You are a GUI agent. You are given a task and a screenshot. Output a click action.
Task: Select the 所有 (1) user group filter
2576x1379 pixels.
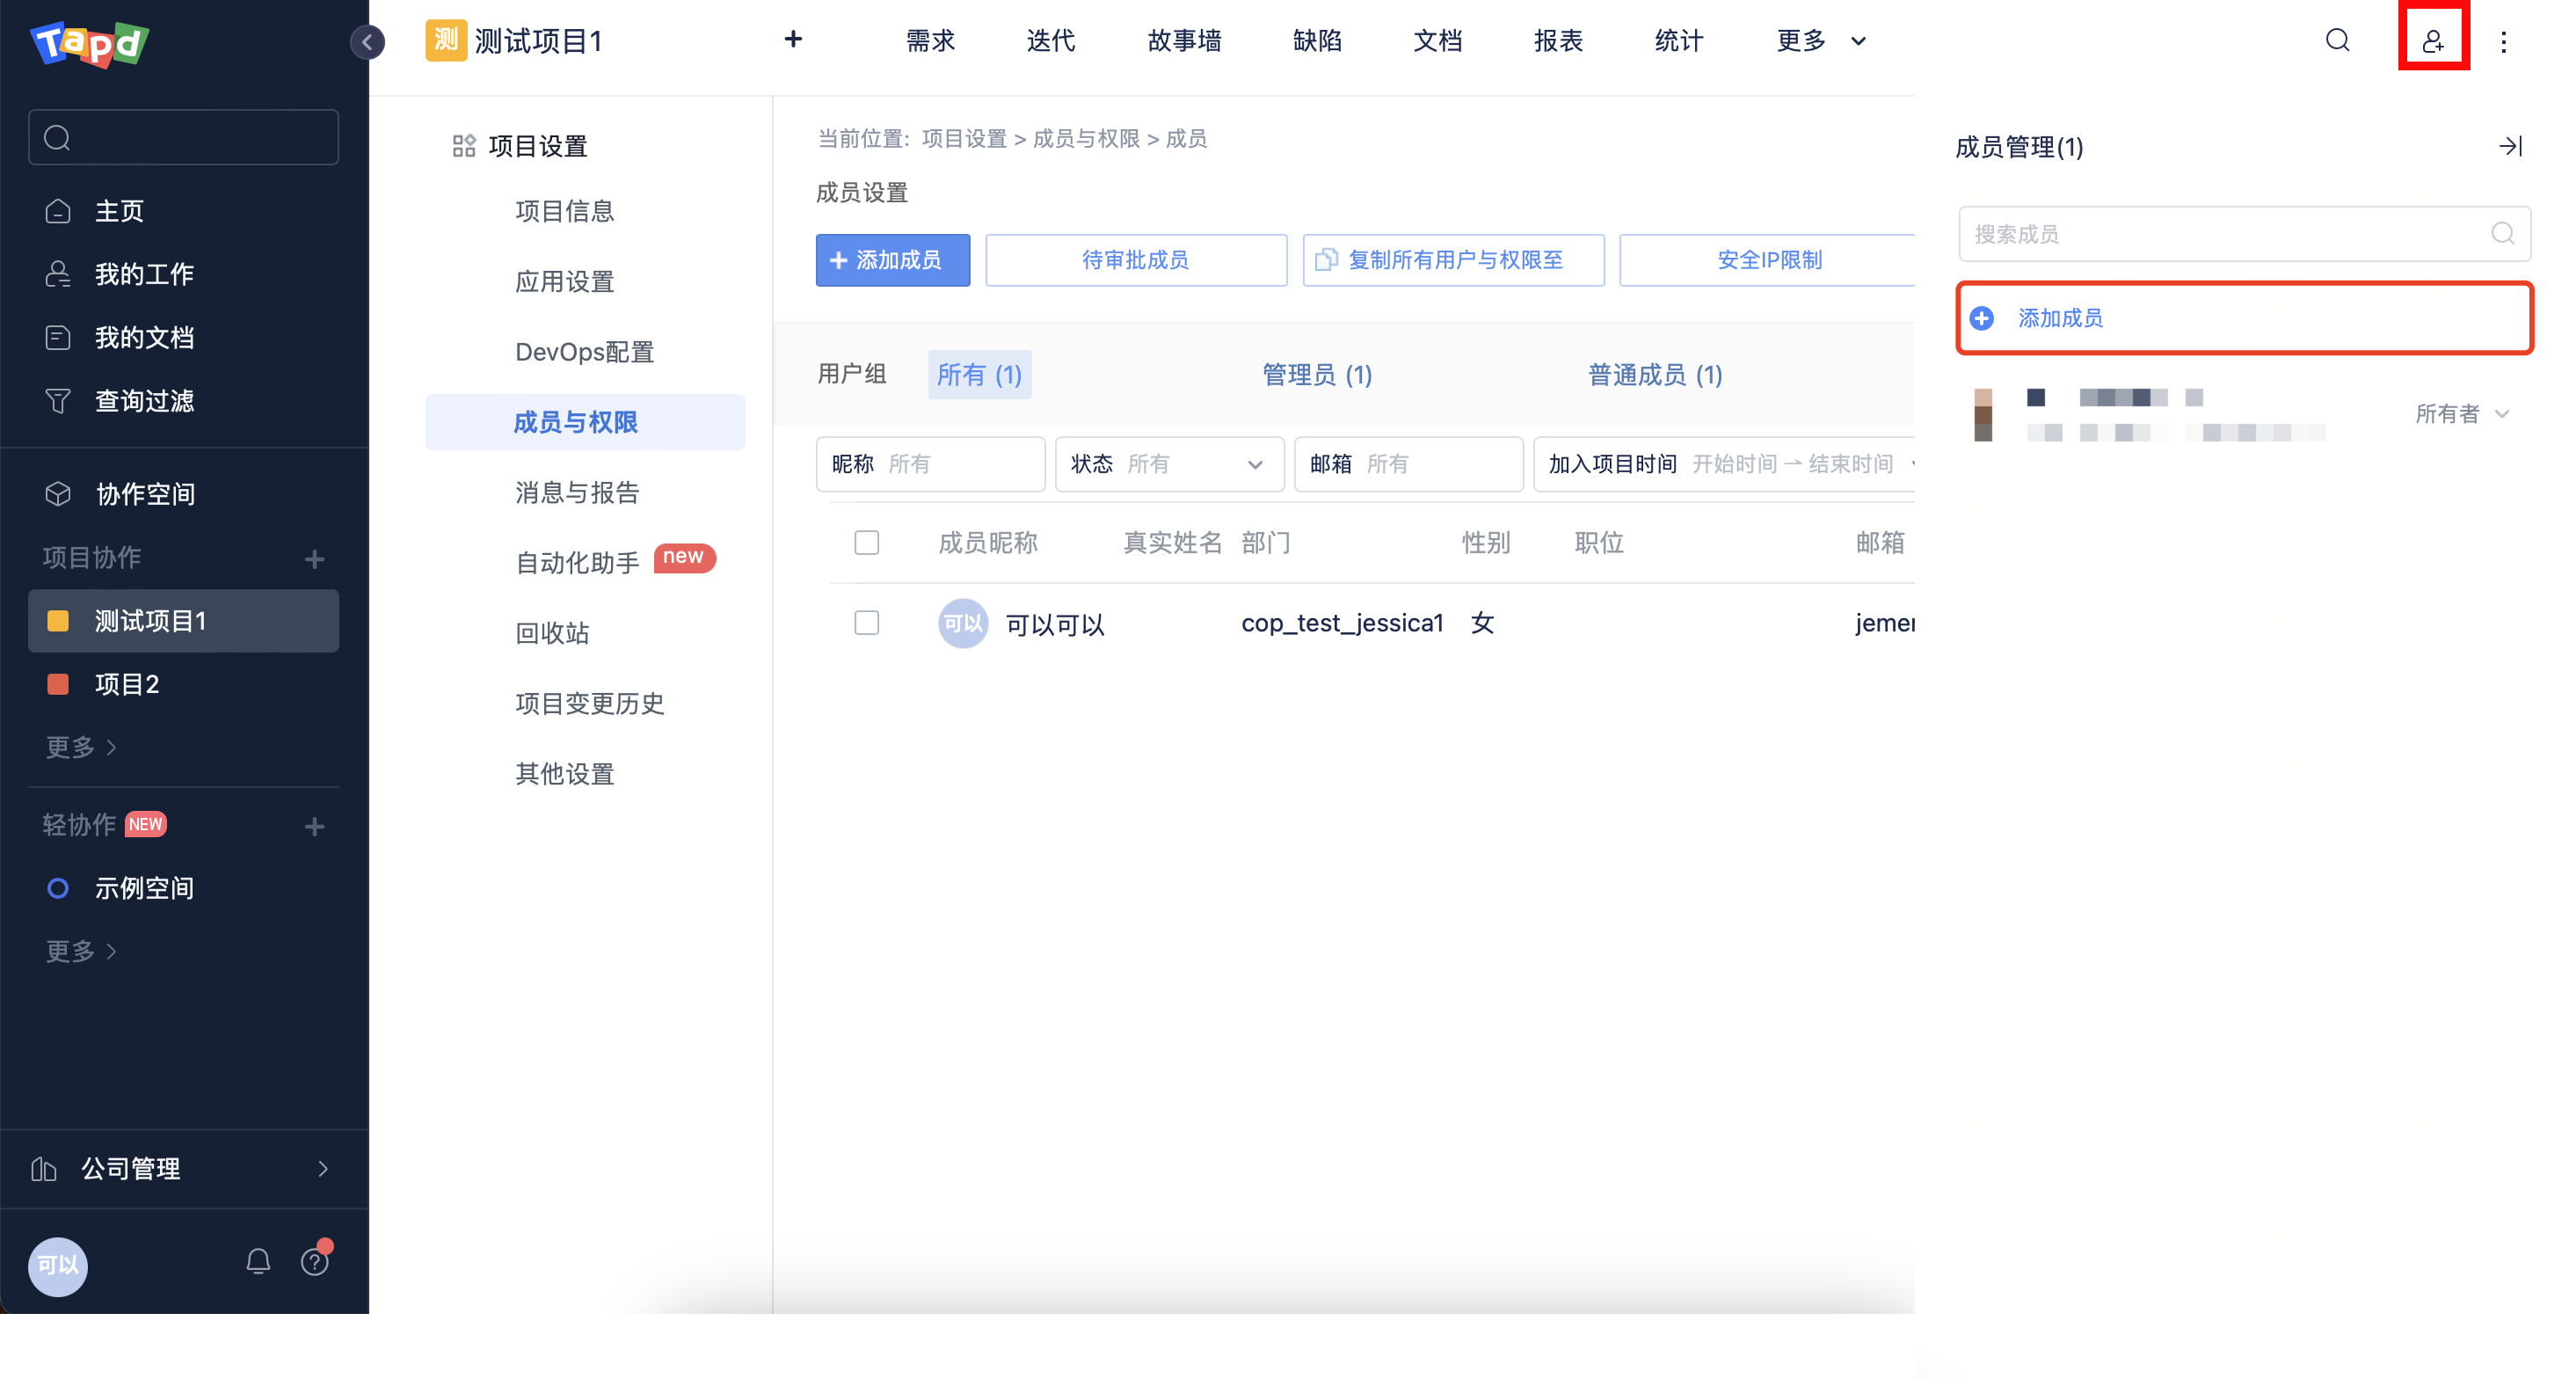[x=980, y=375]
